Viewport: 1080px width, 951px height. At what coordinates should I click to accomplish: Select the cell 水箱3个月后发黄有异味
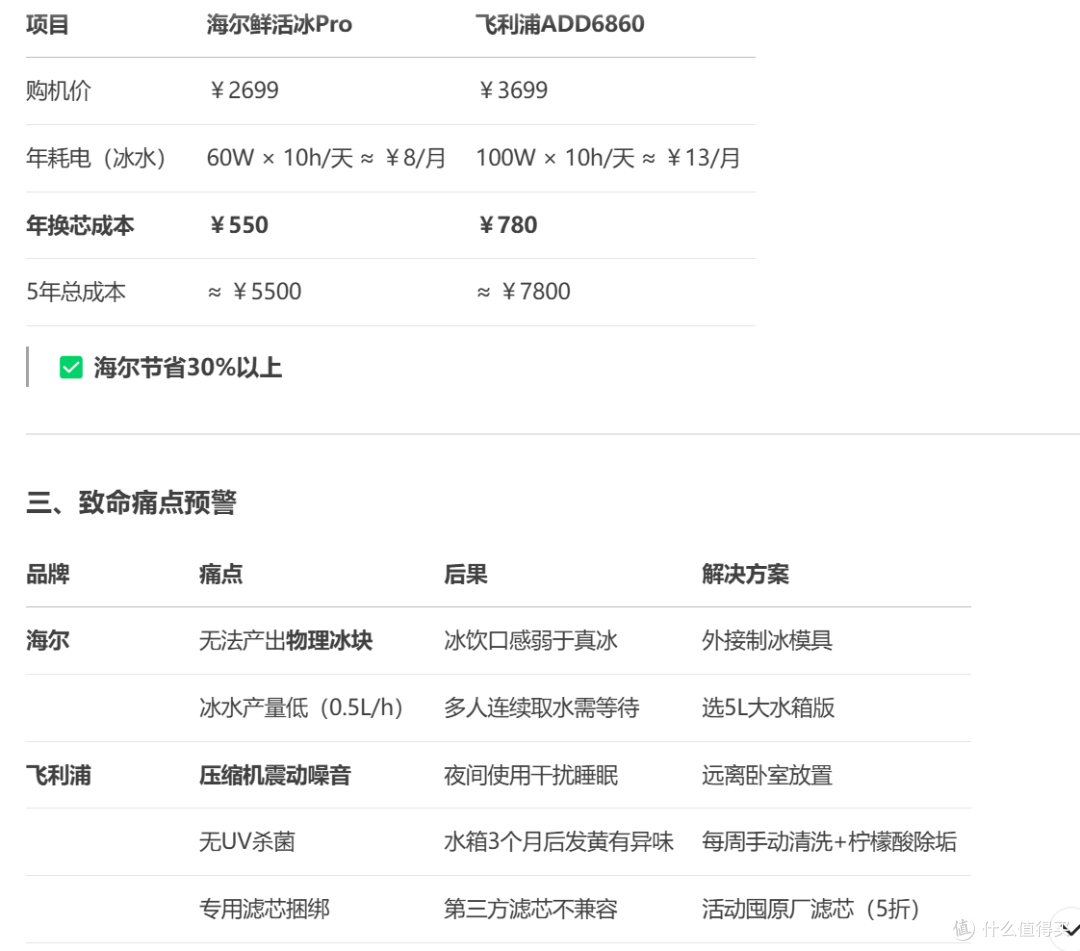(x=559, y=842)
